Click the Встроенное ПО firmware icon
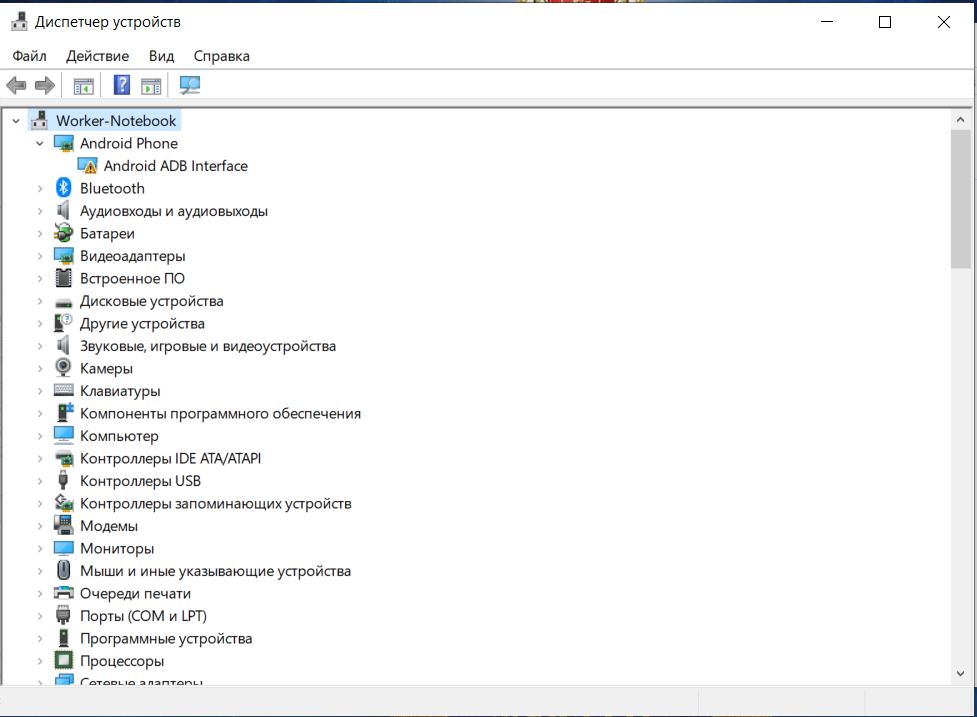The width and height of the screenshot is (977, 717). pos(64,278)
